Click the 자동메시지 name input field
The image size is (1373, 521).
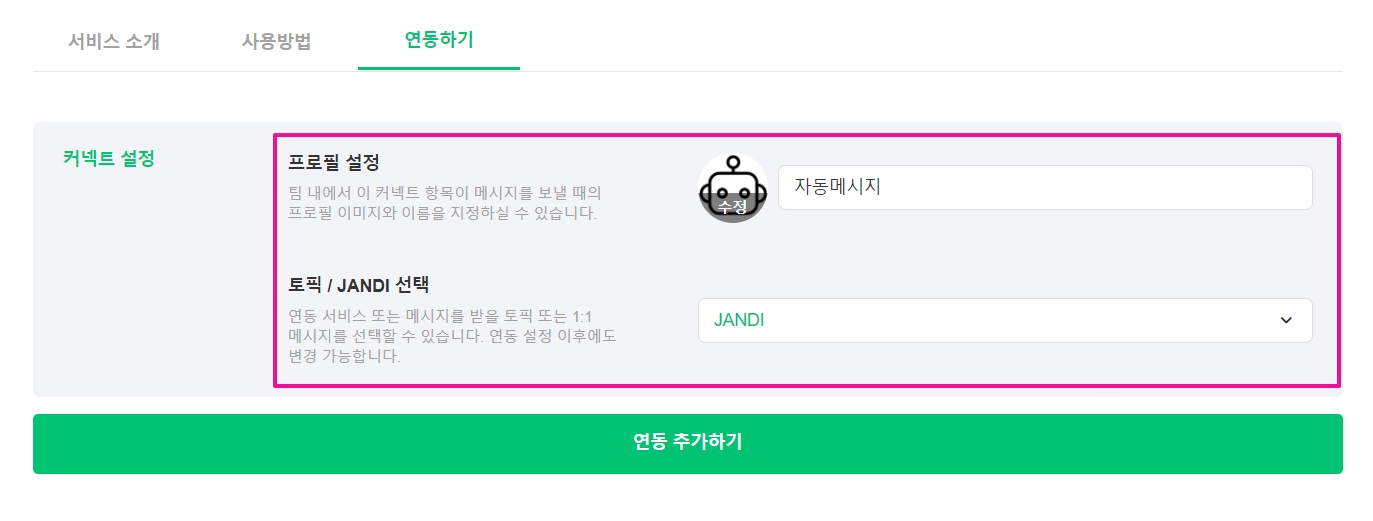1044,187
